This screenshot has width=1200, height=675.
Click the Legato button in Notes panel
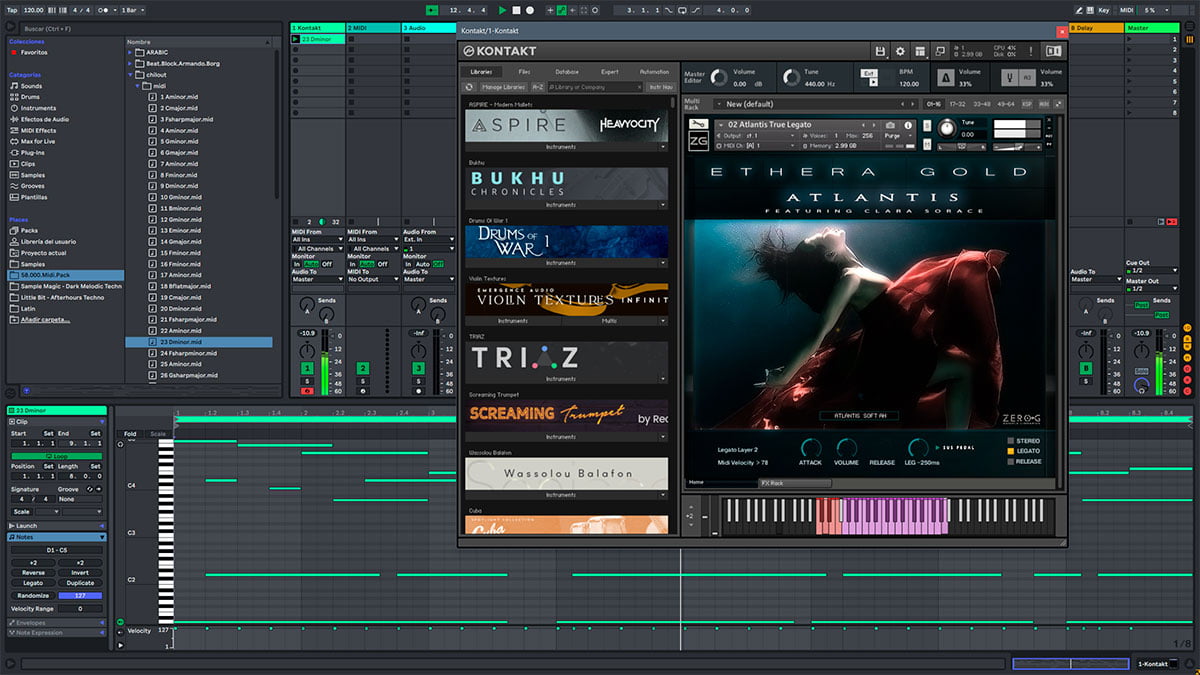[x=32, y=583]
